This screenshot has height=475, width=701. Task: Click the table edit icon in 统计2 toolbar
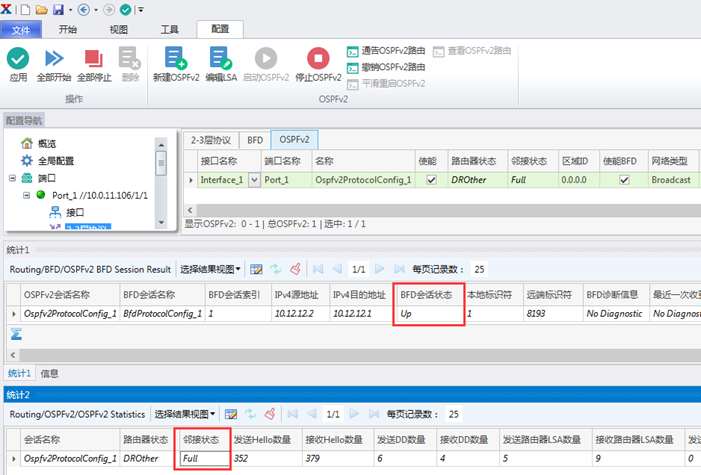231,414
